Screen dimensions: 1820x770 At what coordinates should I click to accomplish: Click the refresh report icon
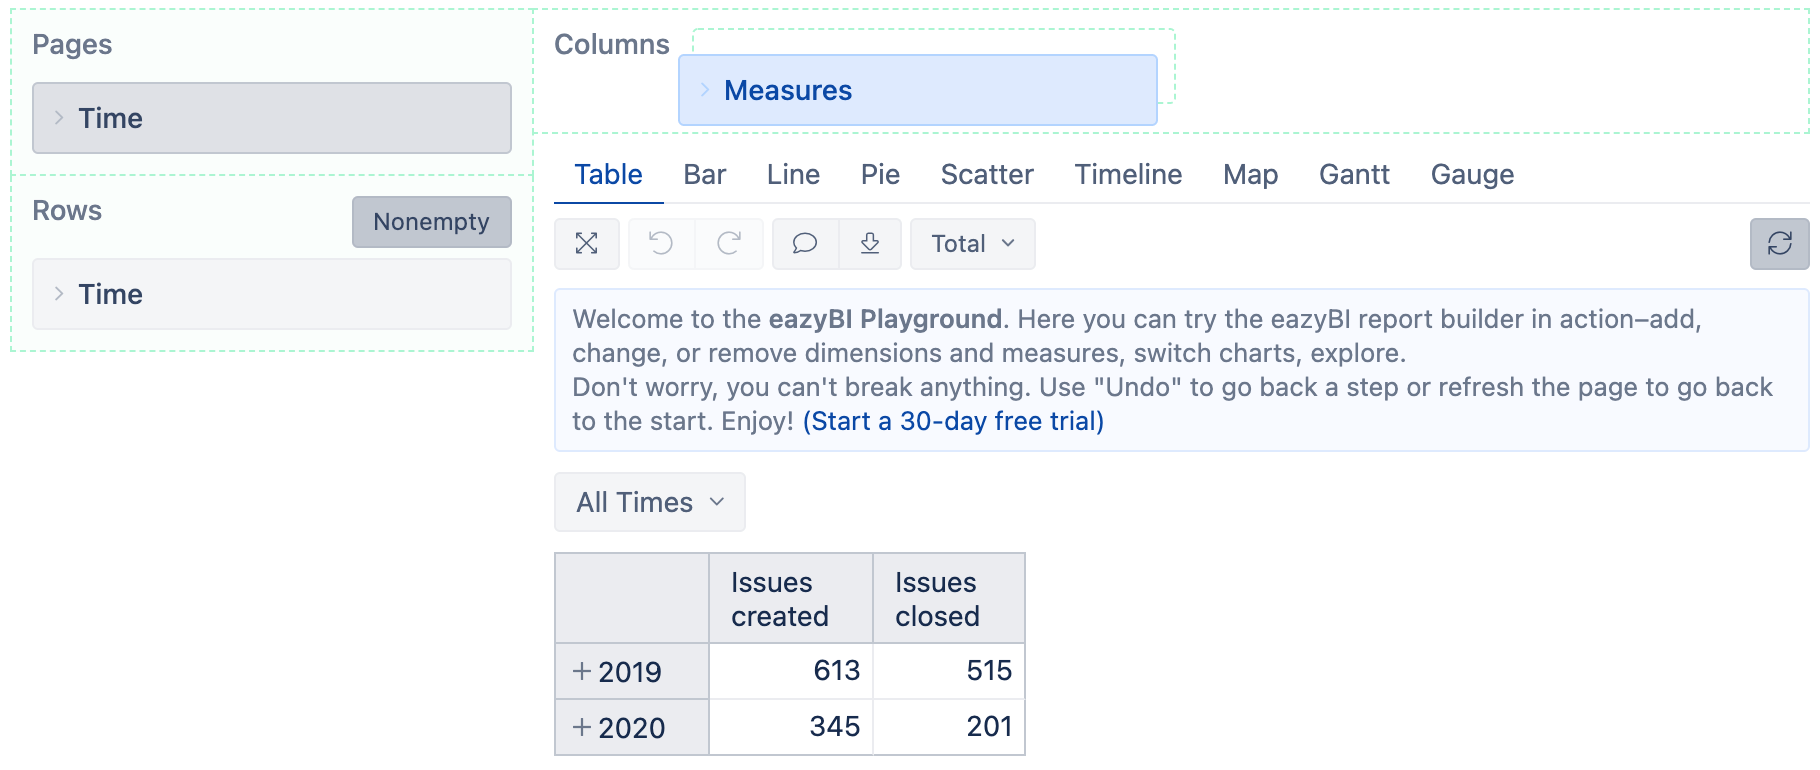[x=1780, y=243]
